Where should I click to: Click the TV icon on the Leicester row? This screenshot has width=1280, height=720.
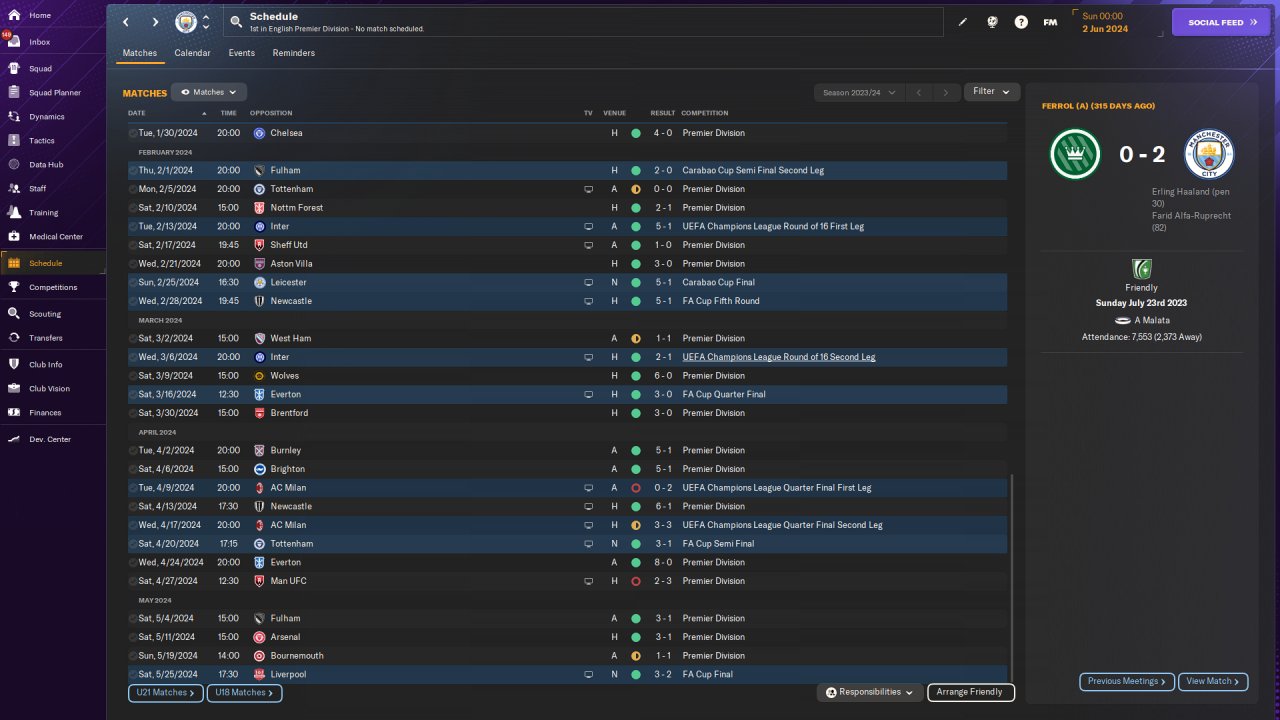(x=589, y=283)
